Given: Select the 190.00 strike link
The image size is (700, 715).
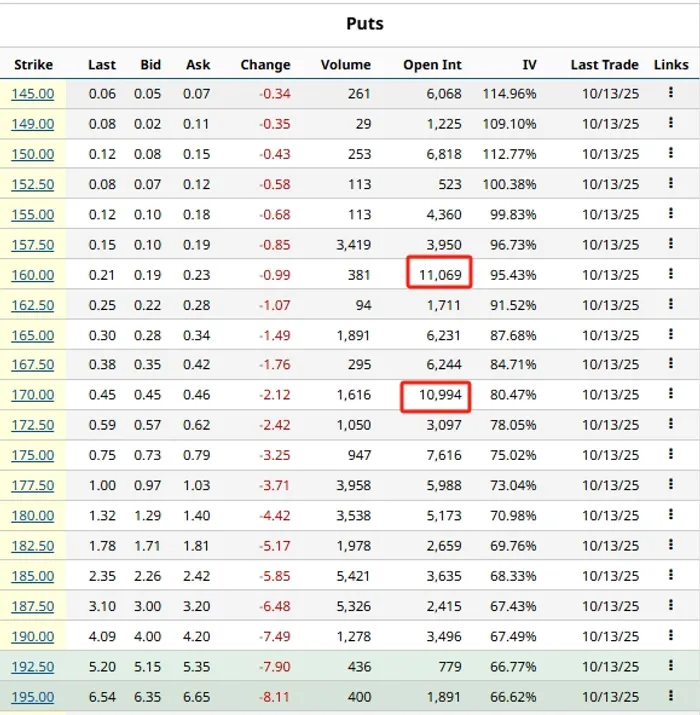Looking at the screenshot, I should click(x=33, y=636).
